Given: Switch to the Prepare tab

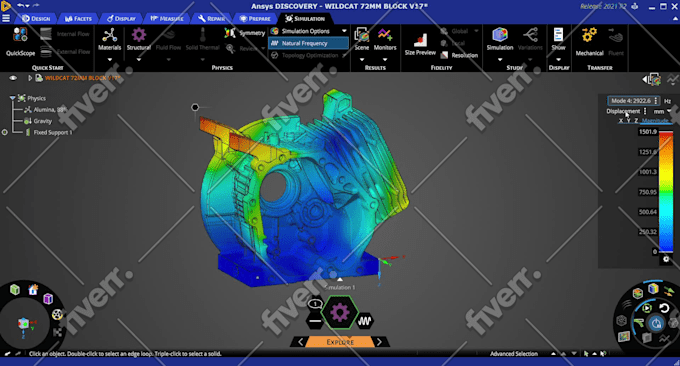Looking at the screenshot, I should (255, 19).
